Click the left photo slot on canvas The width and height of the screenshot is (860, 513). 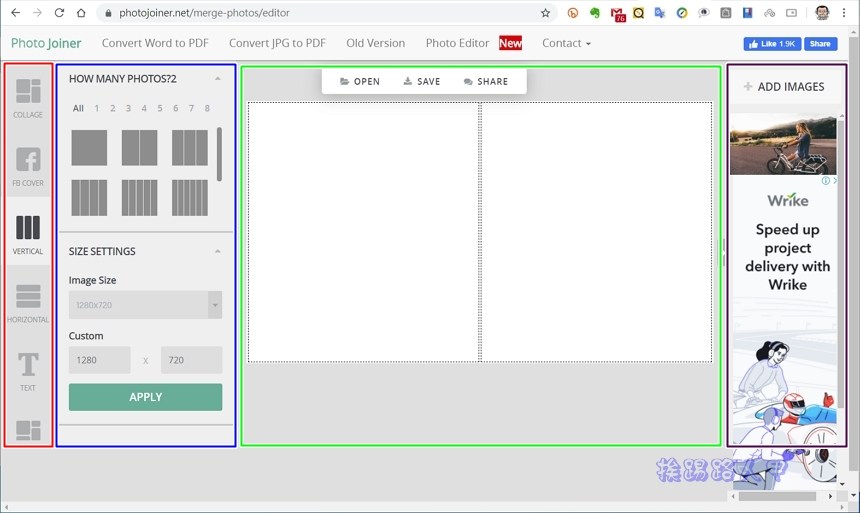[364, 232]
